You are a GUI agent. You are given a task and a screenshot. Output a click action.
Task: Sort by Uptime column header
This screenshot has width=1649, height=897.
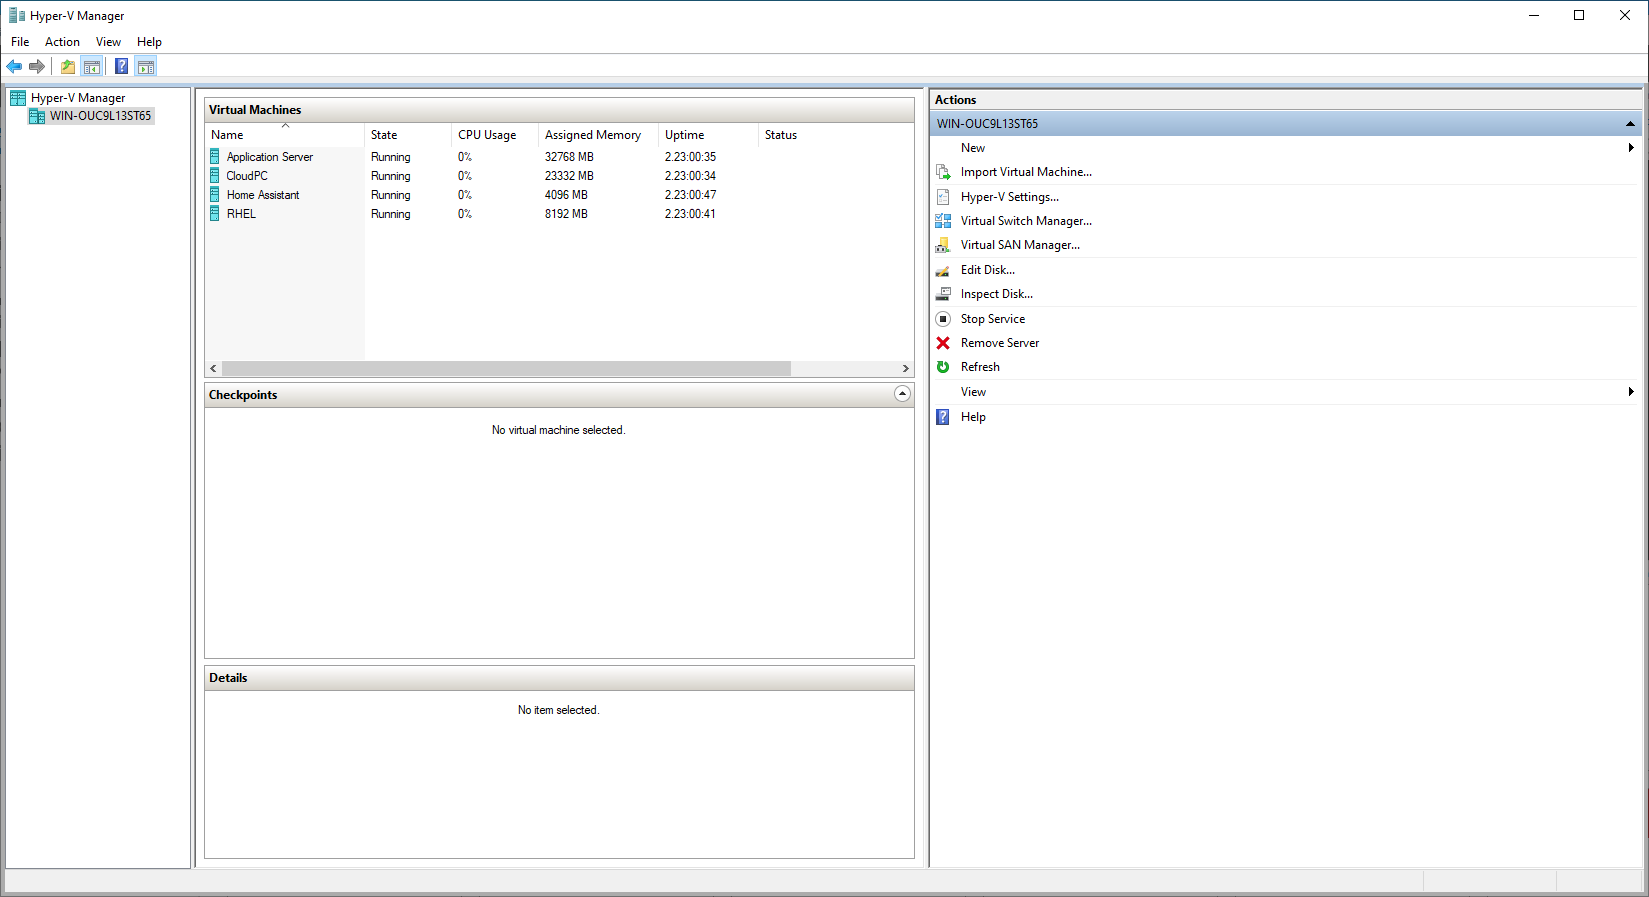(708, 135)
